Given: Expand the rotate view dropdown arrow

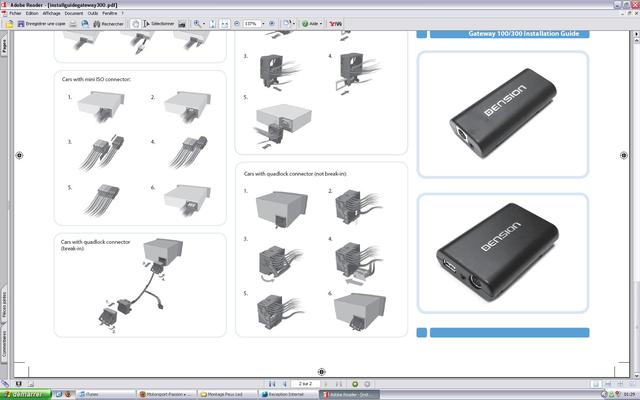Looking at the screenshot, I should 293,24.
